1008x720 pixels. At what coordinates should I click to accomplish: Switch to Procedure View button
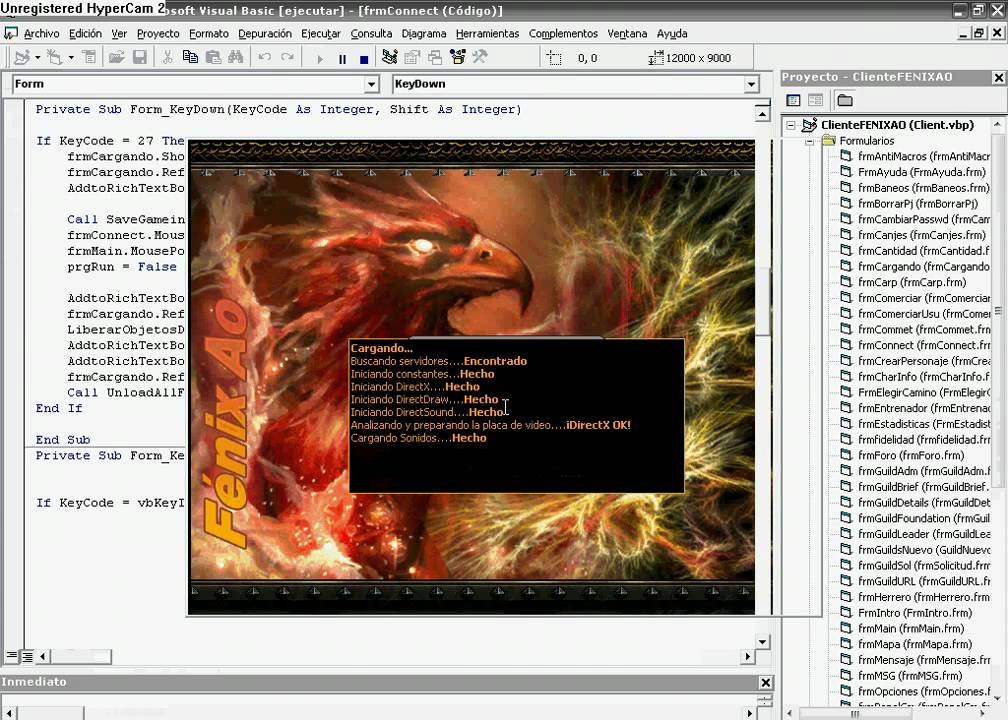(x=12, y=656)
